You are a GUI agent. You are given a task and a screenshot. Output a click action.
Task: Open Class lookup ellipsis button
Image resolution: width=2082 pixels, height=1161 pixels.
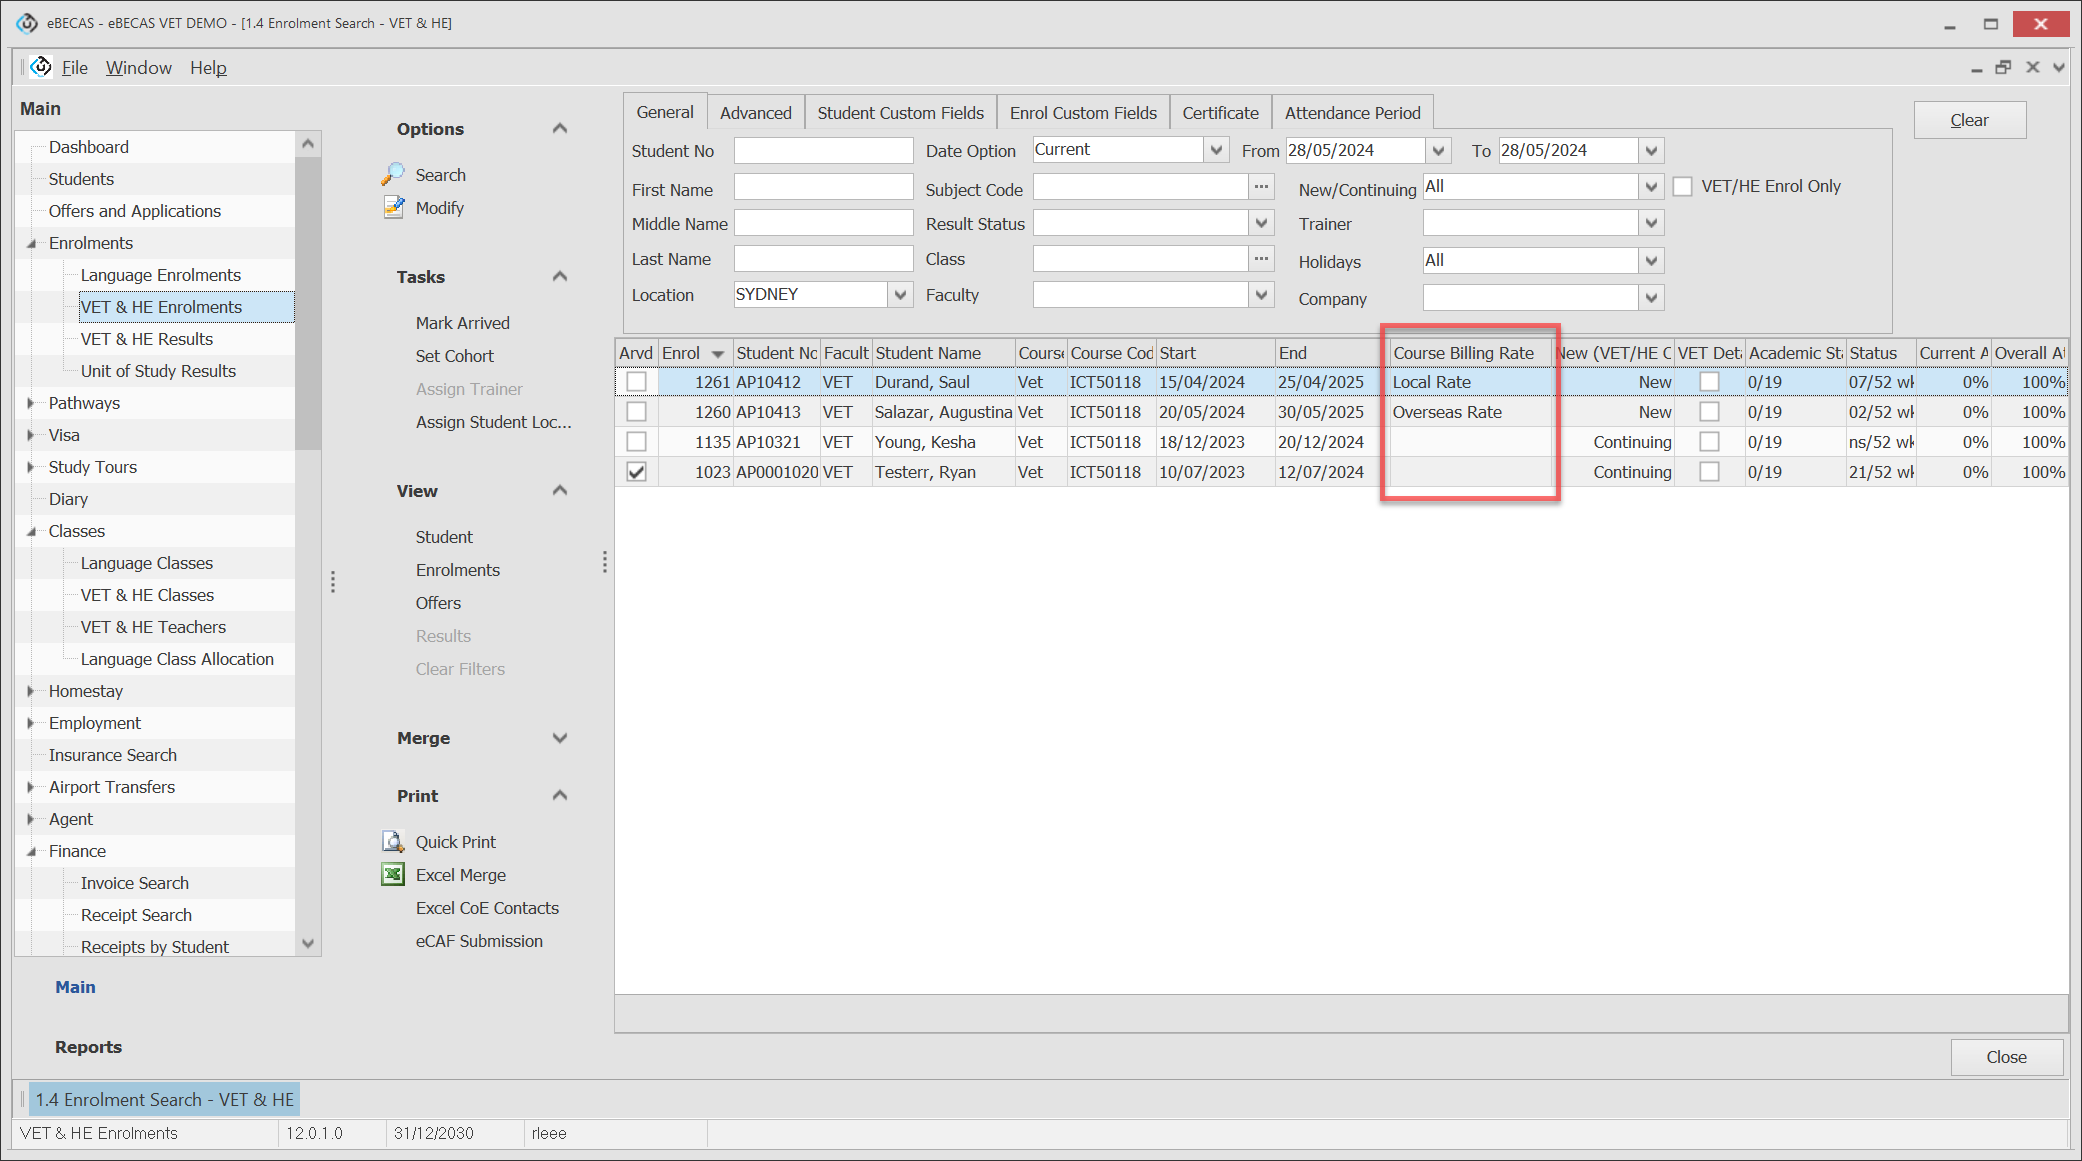[x=1261, y=259]
